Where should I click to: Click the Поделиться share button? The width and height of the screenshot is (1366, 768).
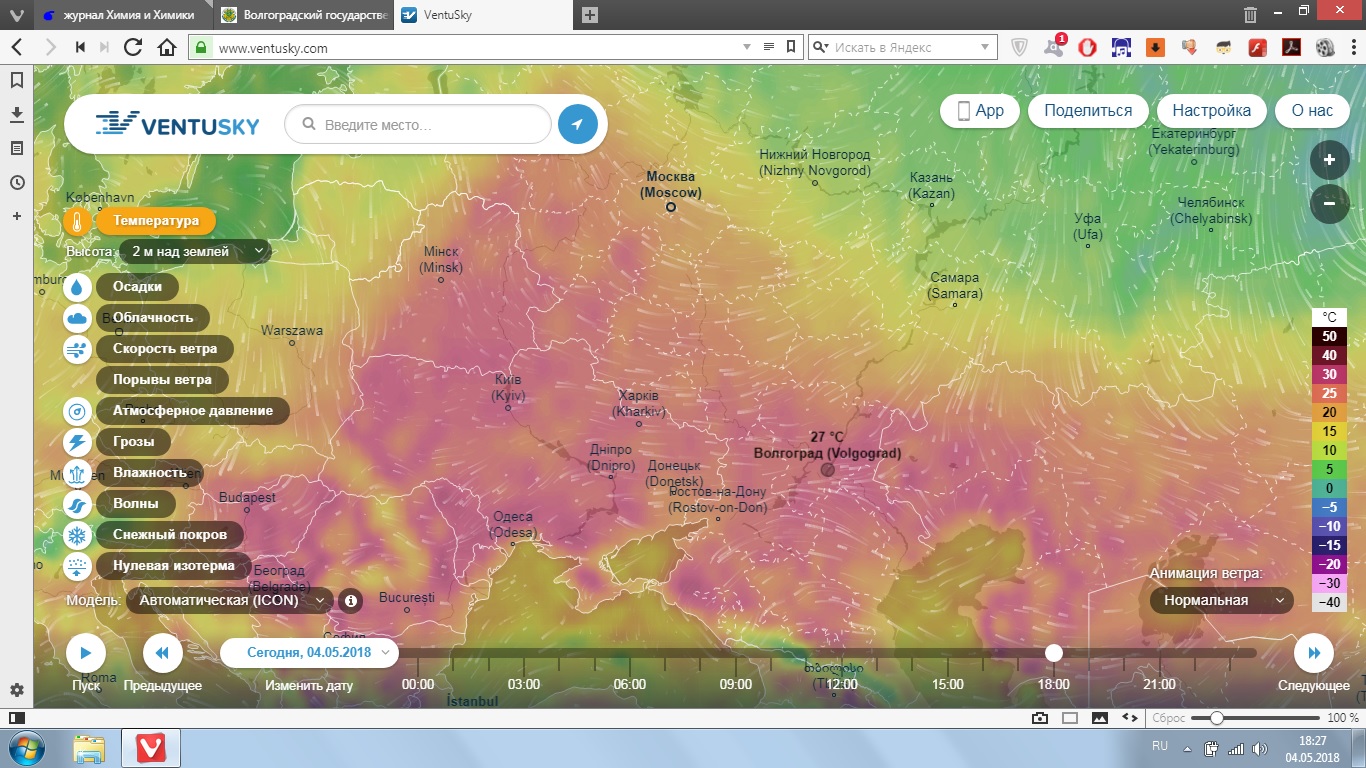[x=1088, y=111]
